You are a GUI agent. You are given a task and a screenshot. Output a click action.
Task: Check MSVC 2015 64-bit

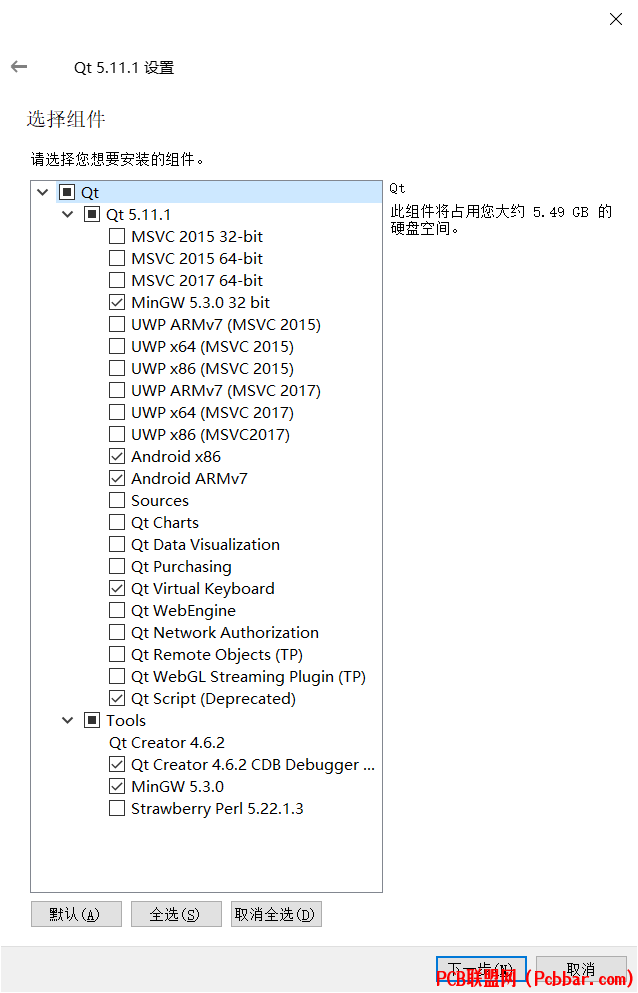pyautogui.click(x=117, y=258)
